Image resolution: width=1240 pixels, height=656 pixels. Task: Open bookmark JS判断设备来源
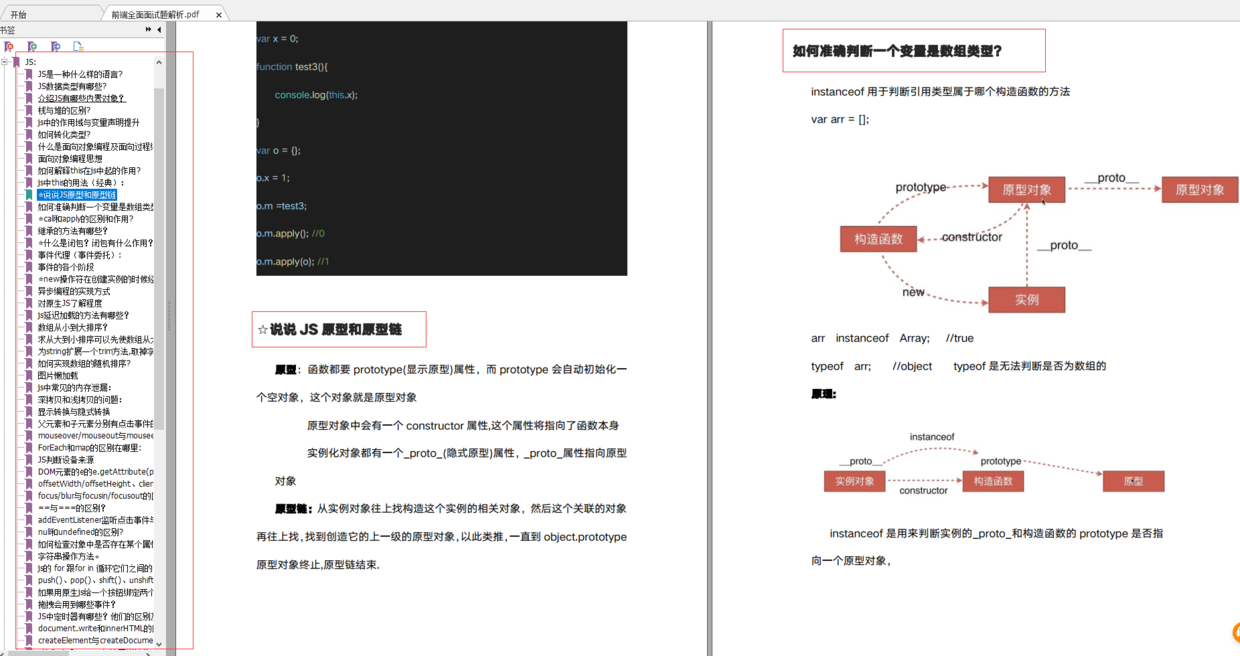click(66, 460)
